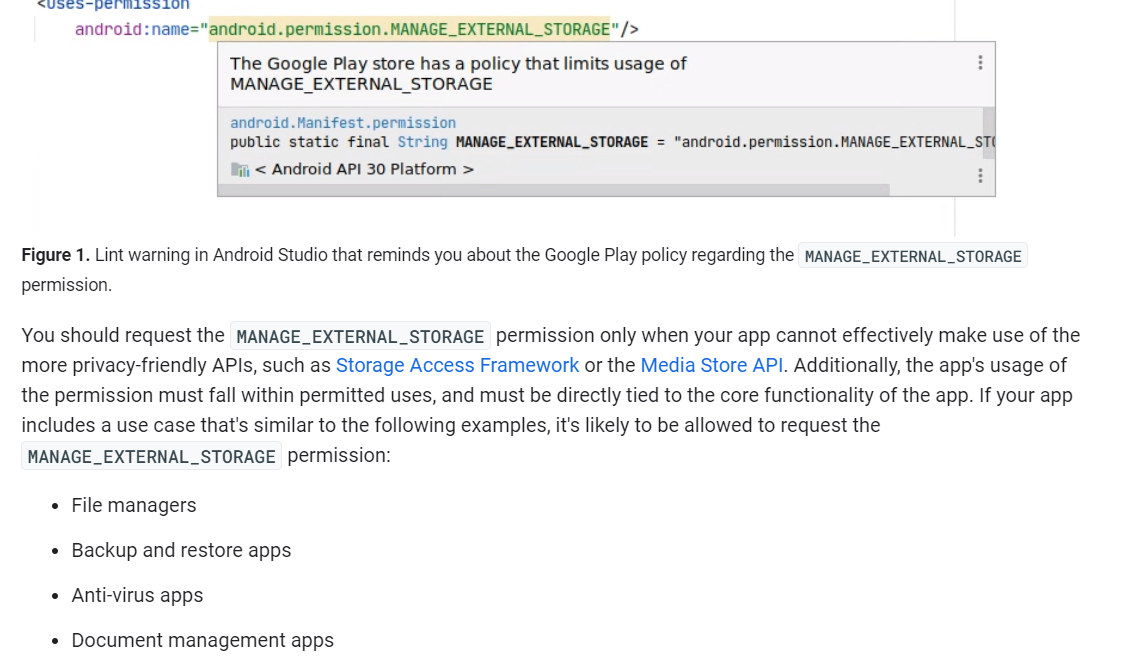Open the overflow menu near the platform row
1125x660 pixels.
coord(980,174)
